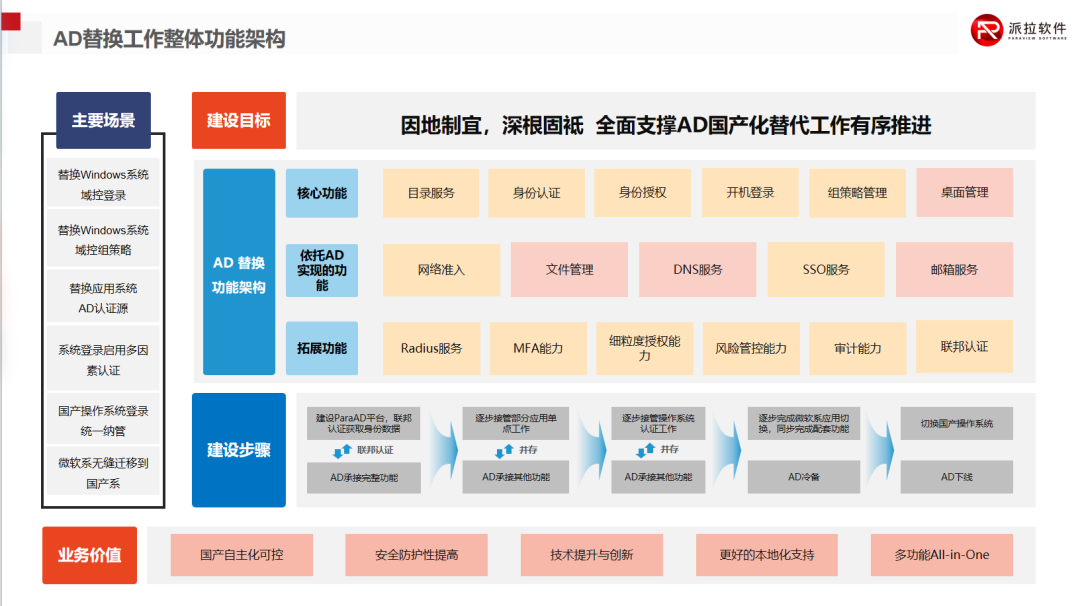
Task: Select the 核心功能 blue label block
Action: (x=322, y=192)
